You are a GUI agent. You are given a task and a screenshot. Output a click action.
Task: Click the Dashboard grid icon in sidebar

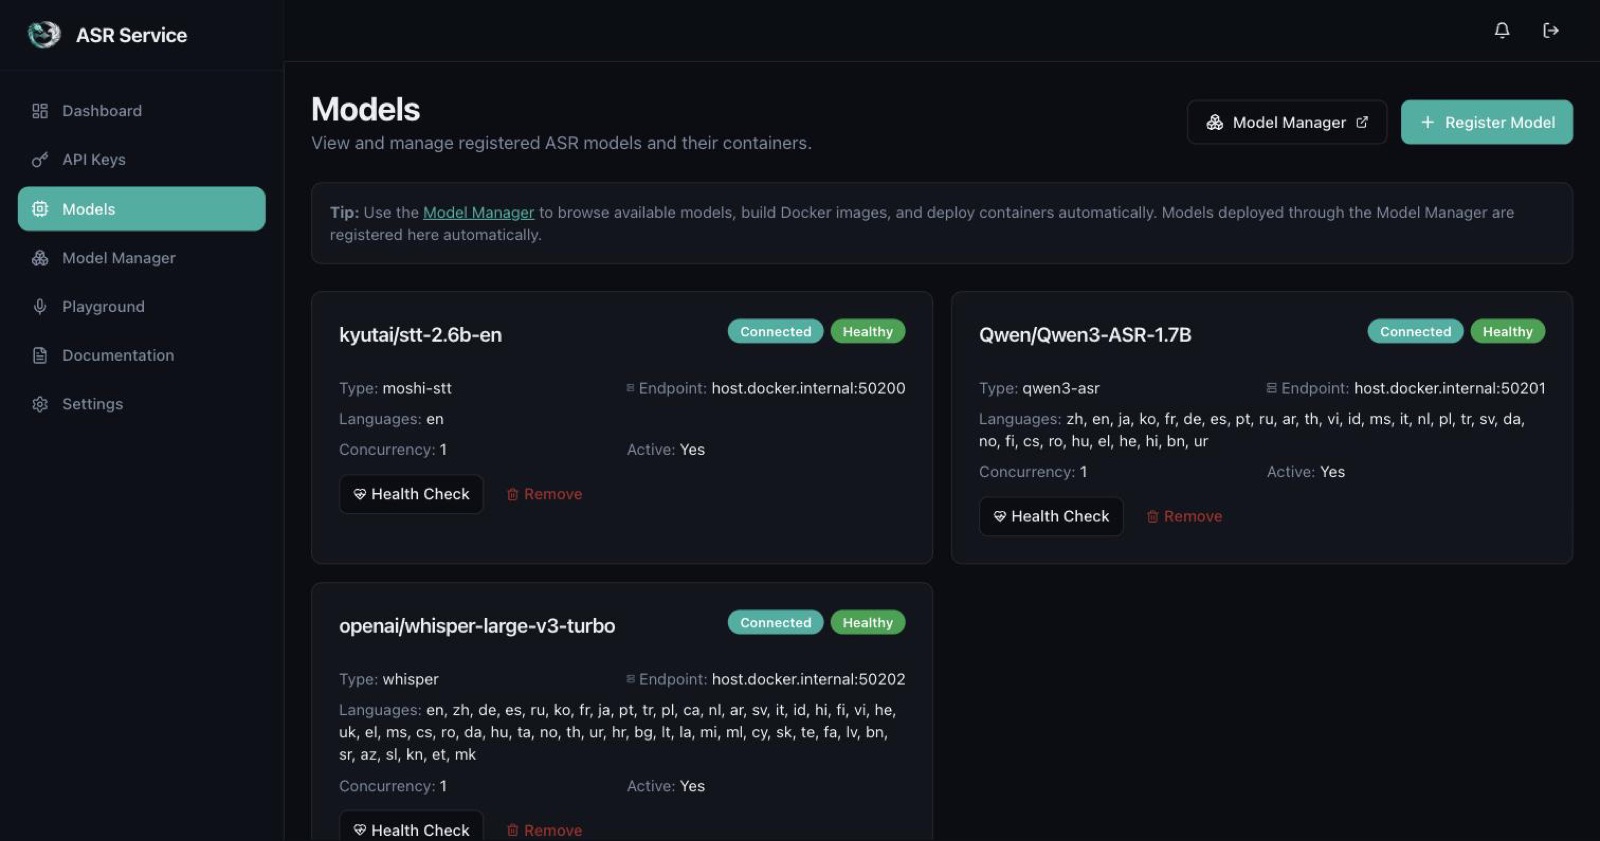click(x=40, y=111)
